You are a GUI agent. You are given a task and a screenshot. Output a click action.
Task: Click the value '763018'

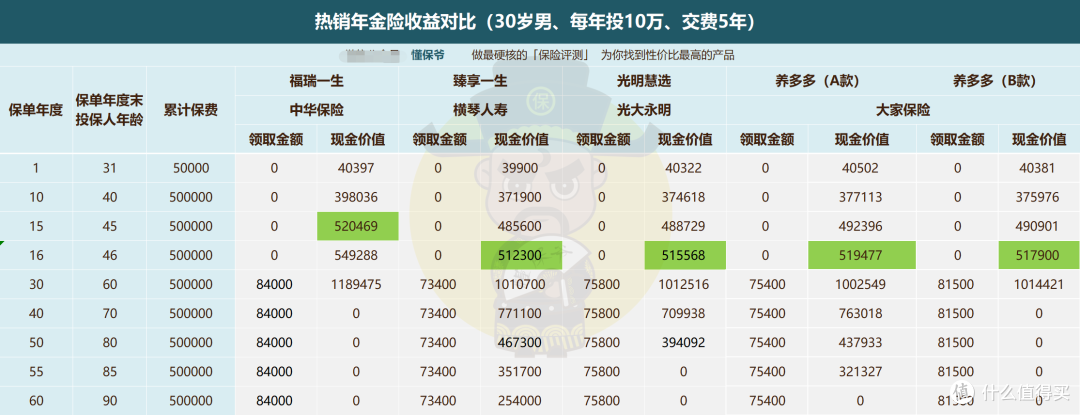tap(862, 313)
